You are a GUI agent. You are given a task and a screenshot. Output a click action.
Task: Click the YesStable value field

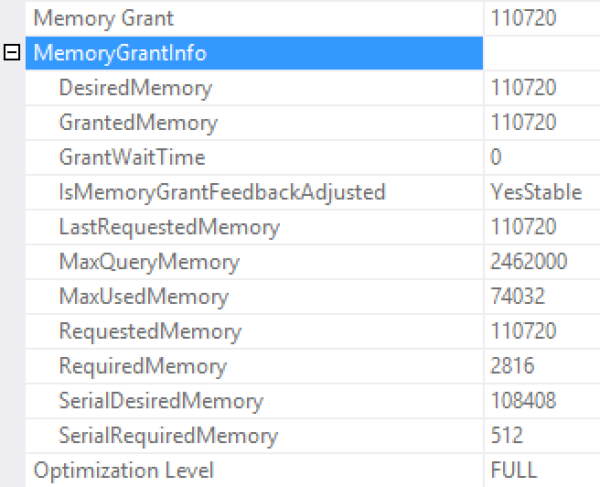click(536, 192)
